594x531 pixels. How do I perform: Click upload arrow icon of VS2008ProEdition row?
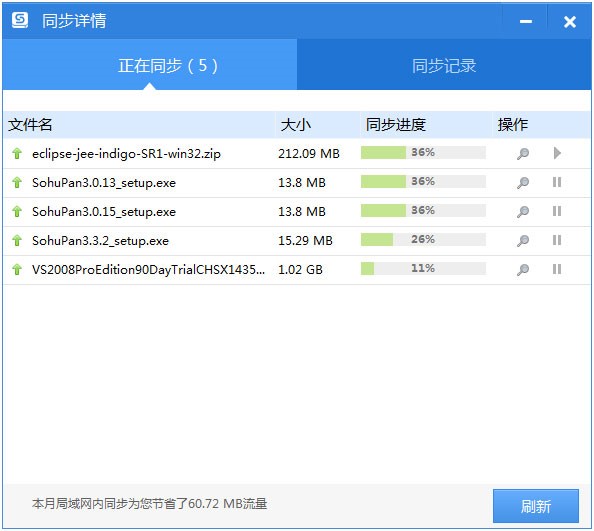pos(17,269)
